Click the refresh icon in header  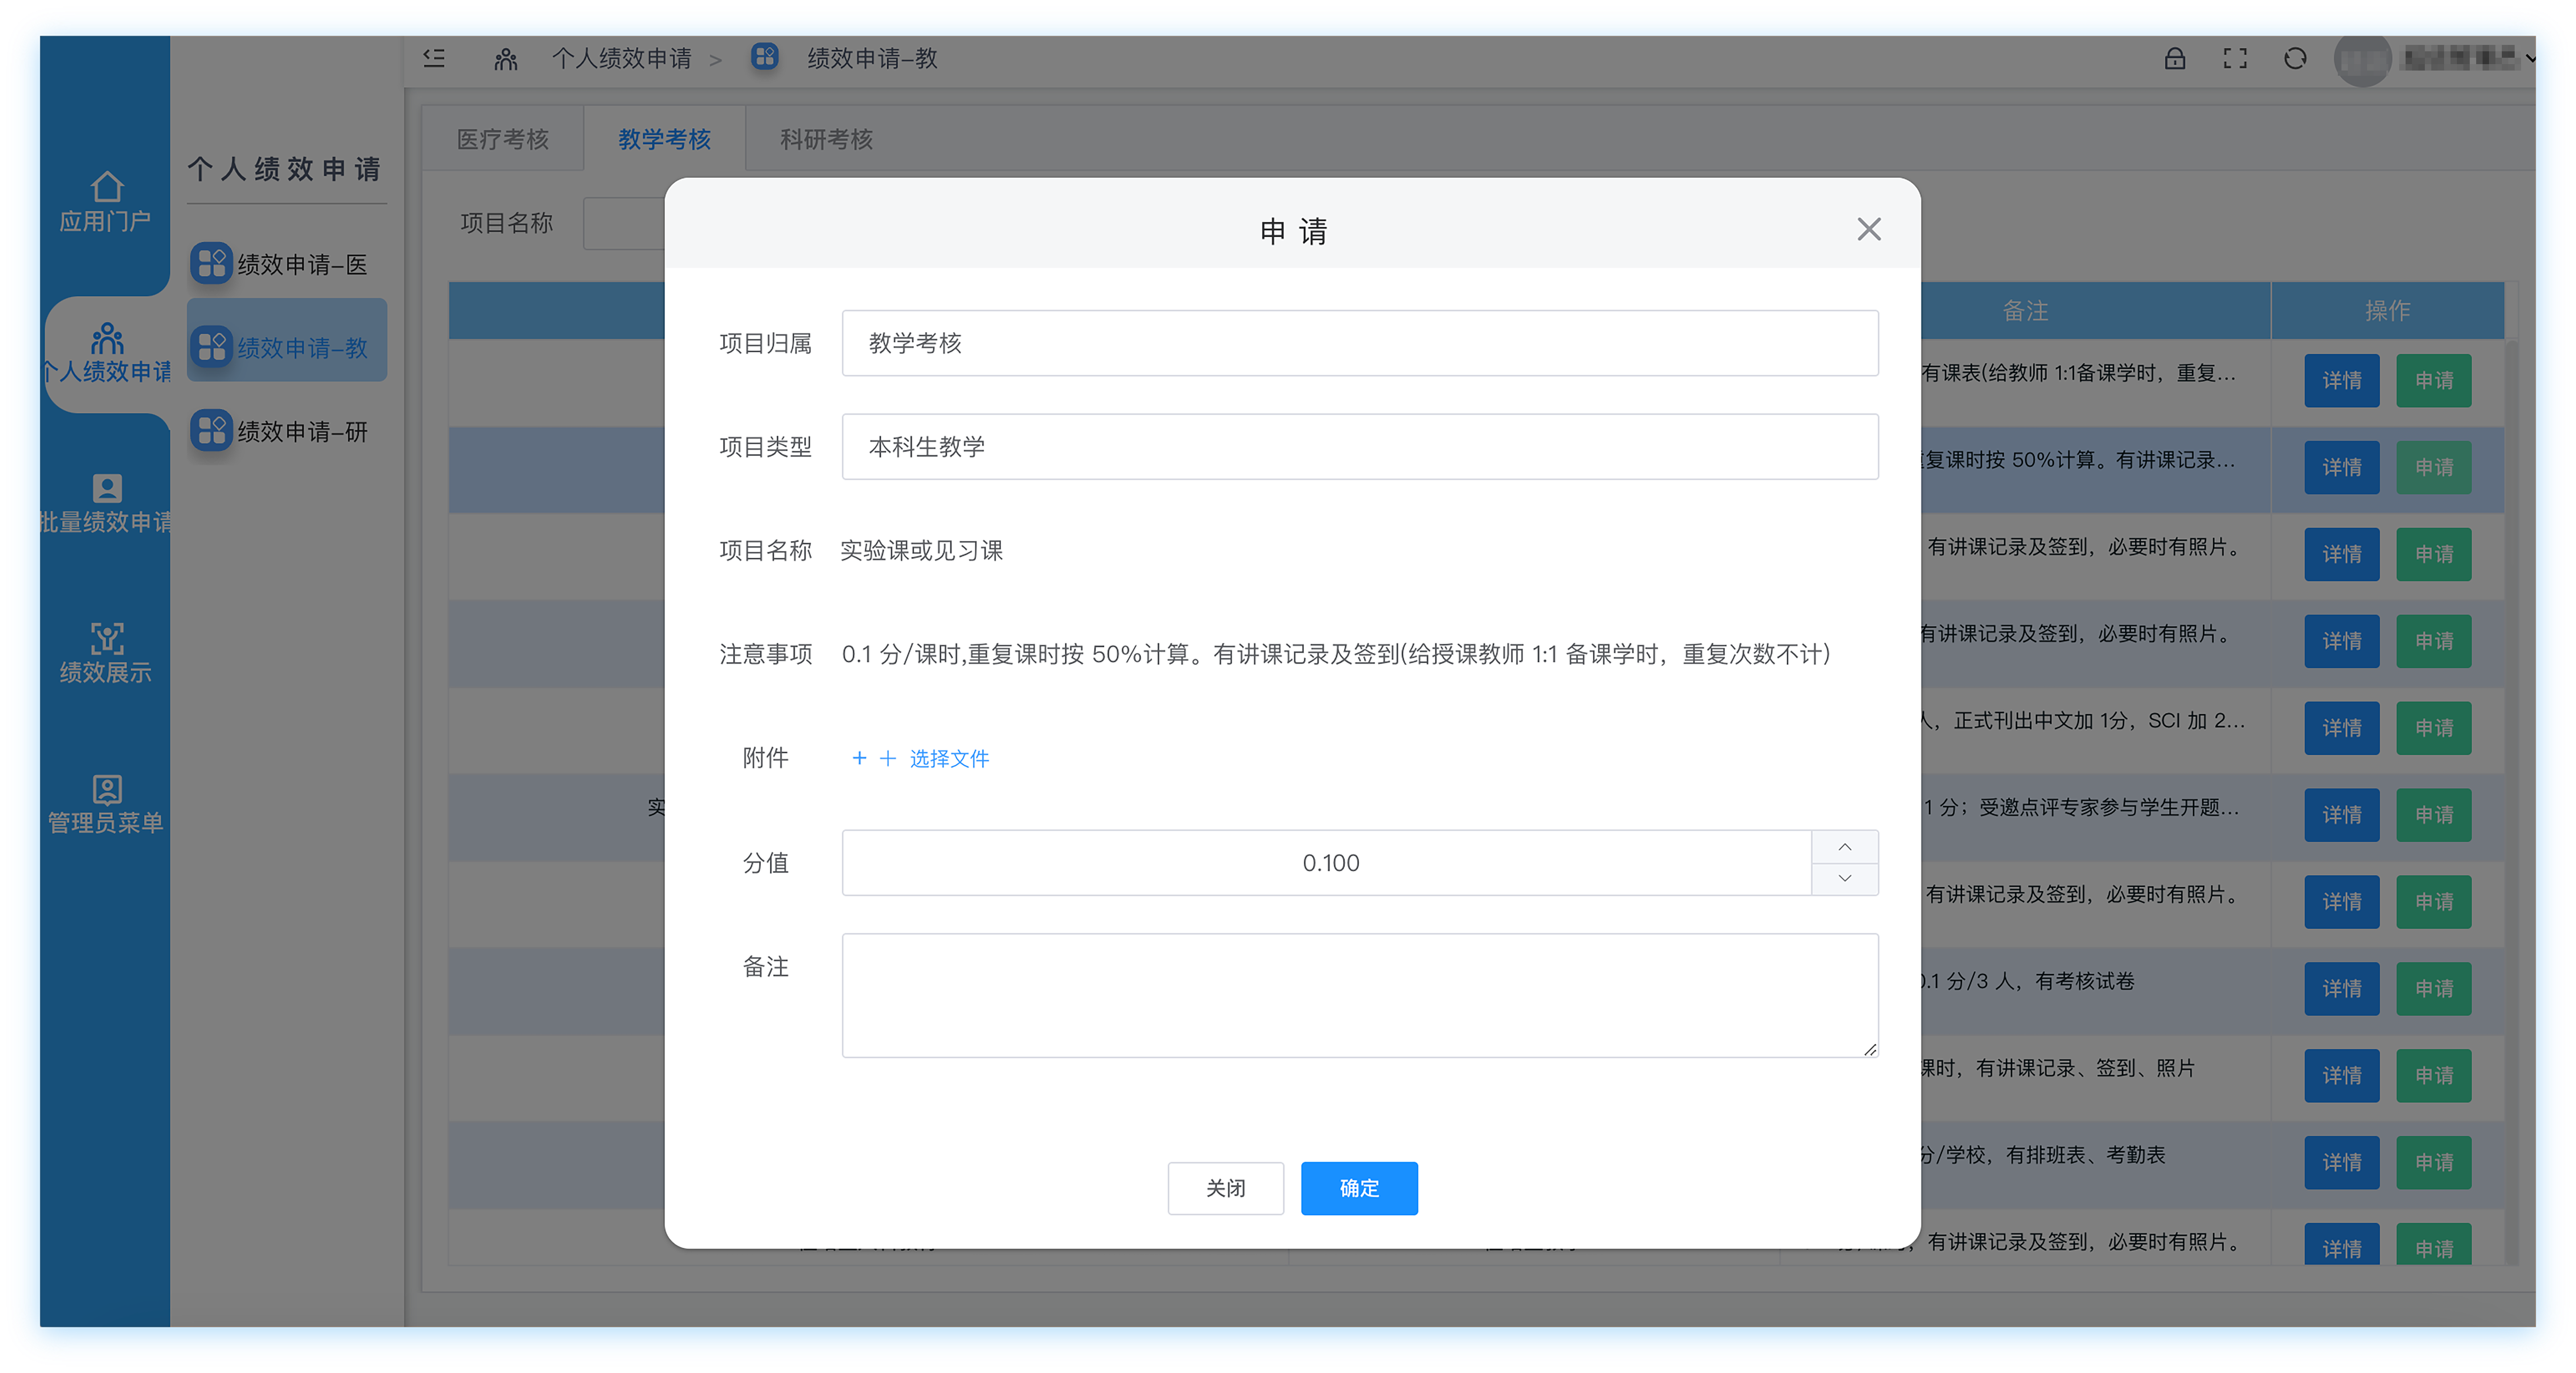coord(2295,58)
